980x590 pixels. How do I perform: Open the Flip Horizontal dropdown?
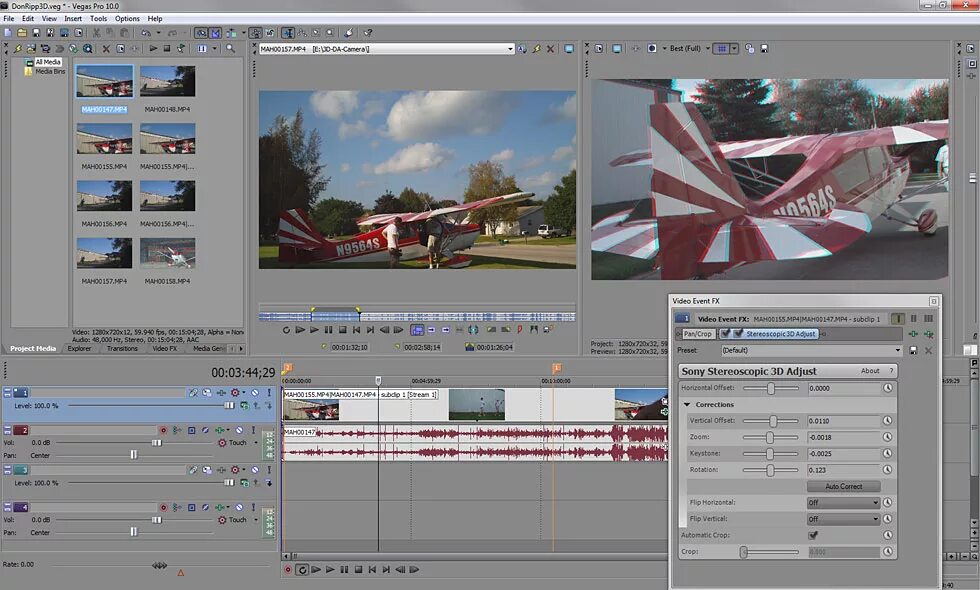[x=844, y=502]
